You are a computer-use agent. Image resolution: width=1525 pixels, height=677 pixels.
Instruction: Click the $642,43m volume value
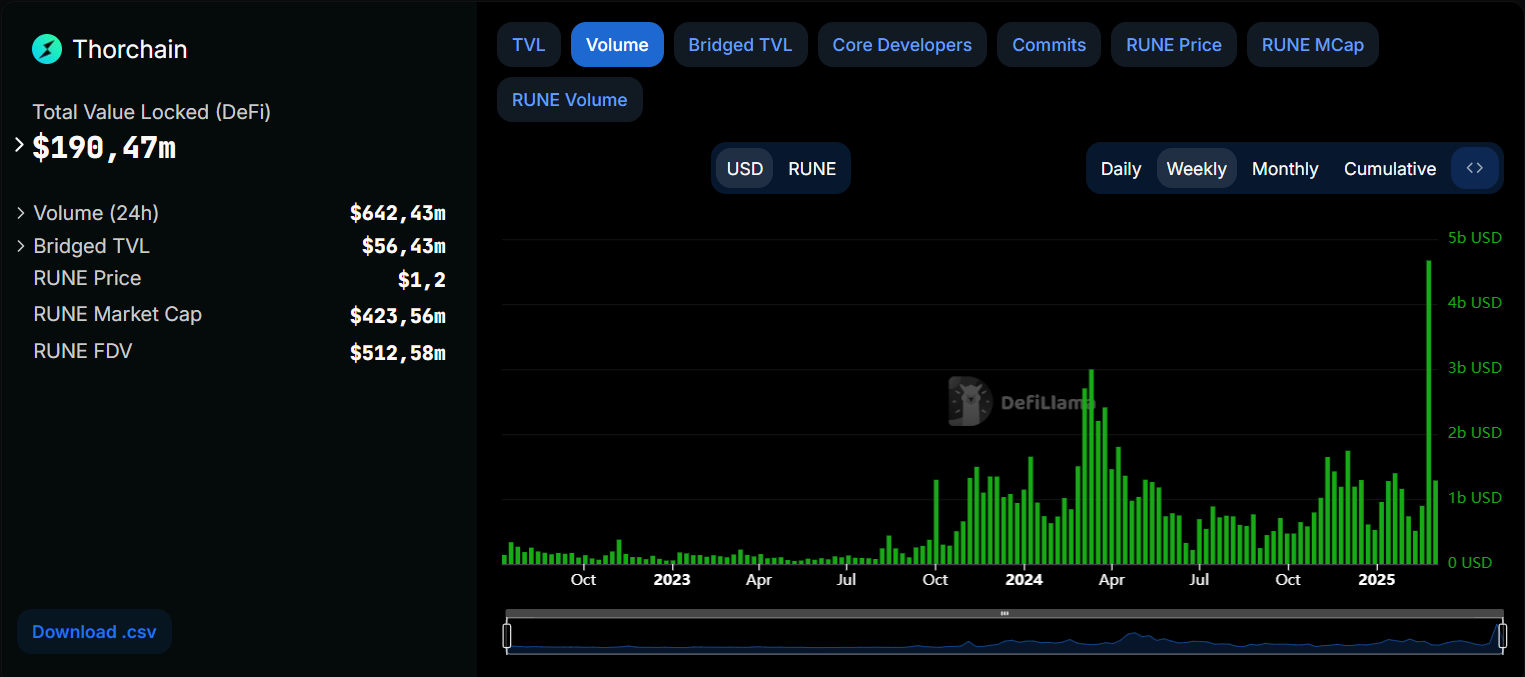click(398, 213)
